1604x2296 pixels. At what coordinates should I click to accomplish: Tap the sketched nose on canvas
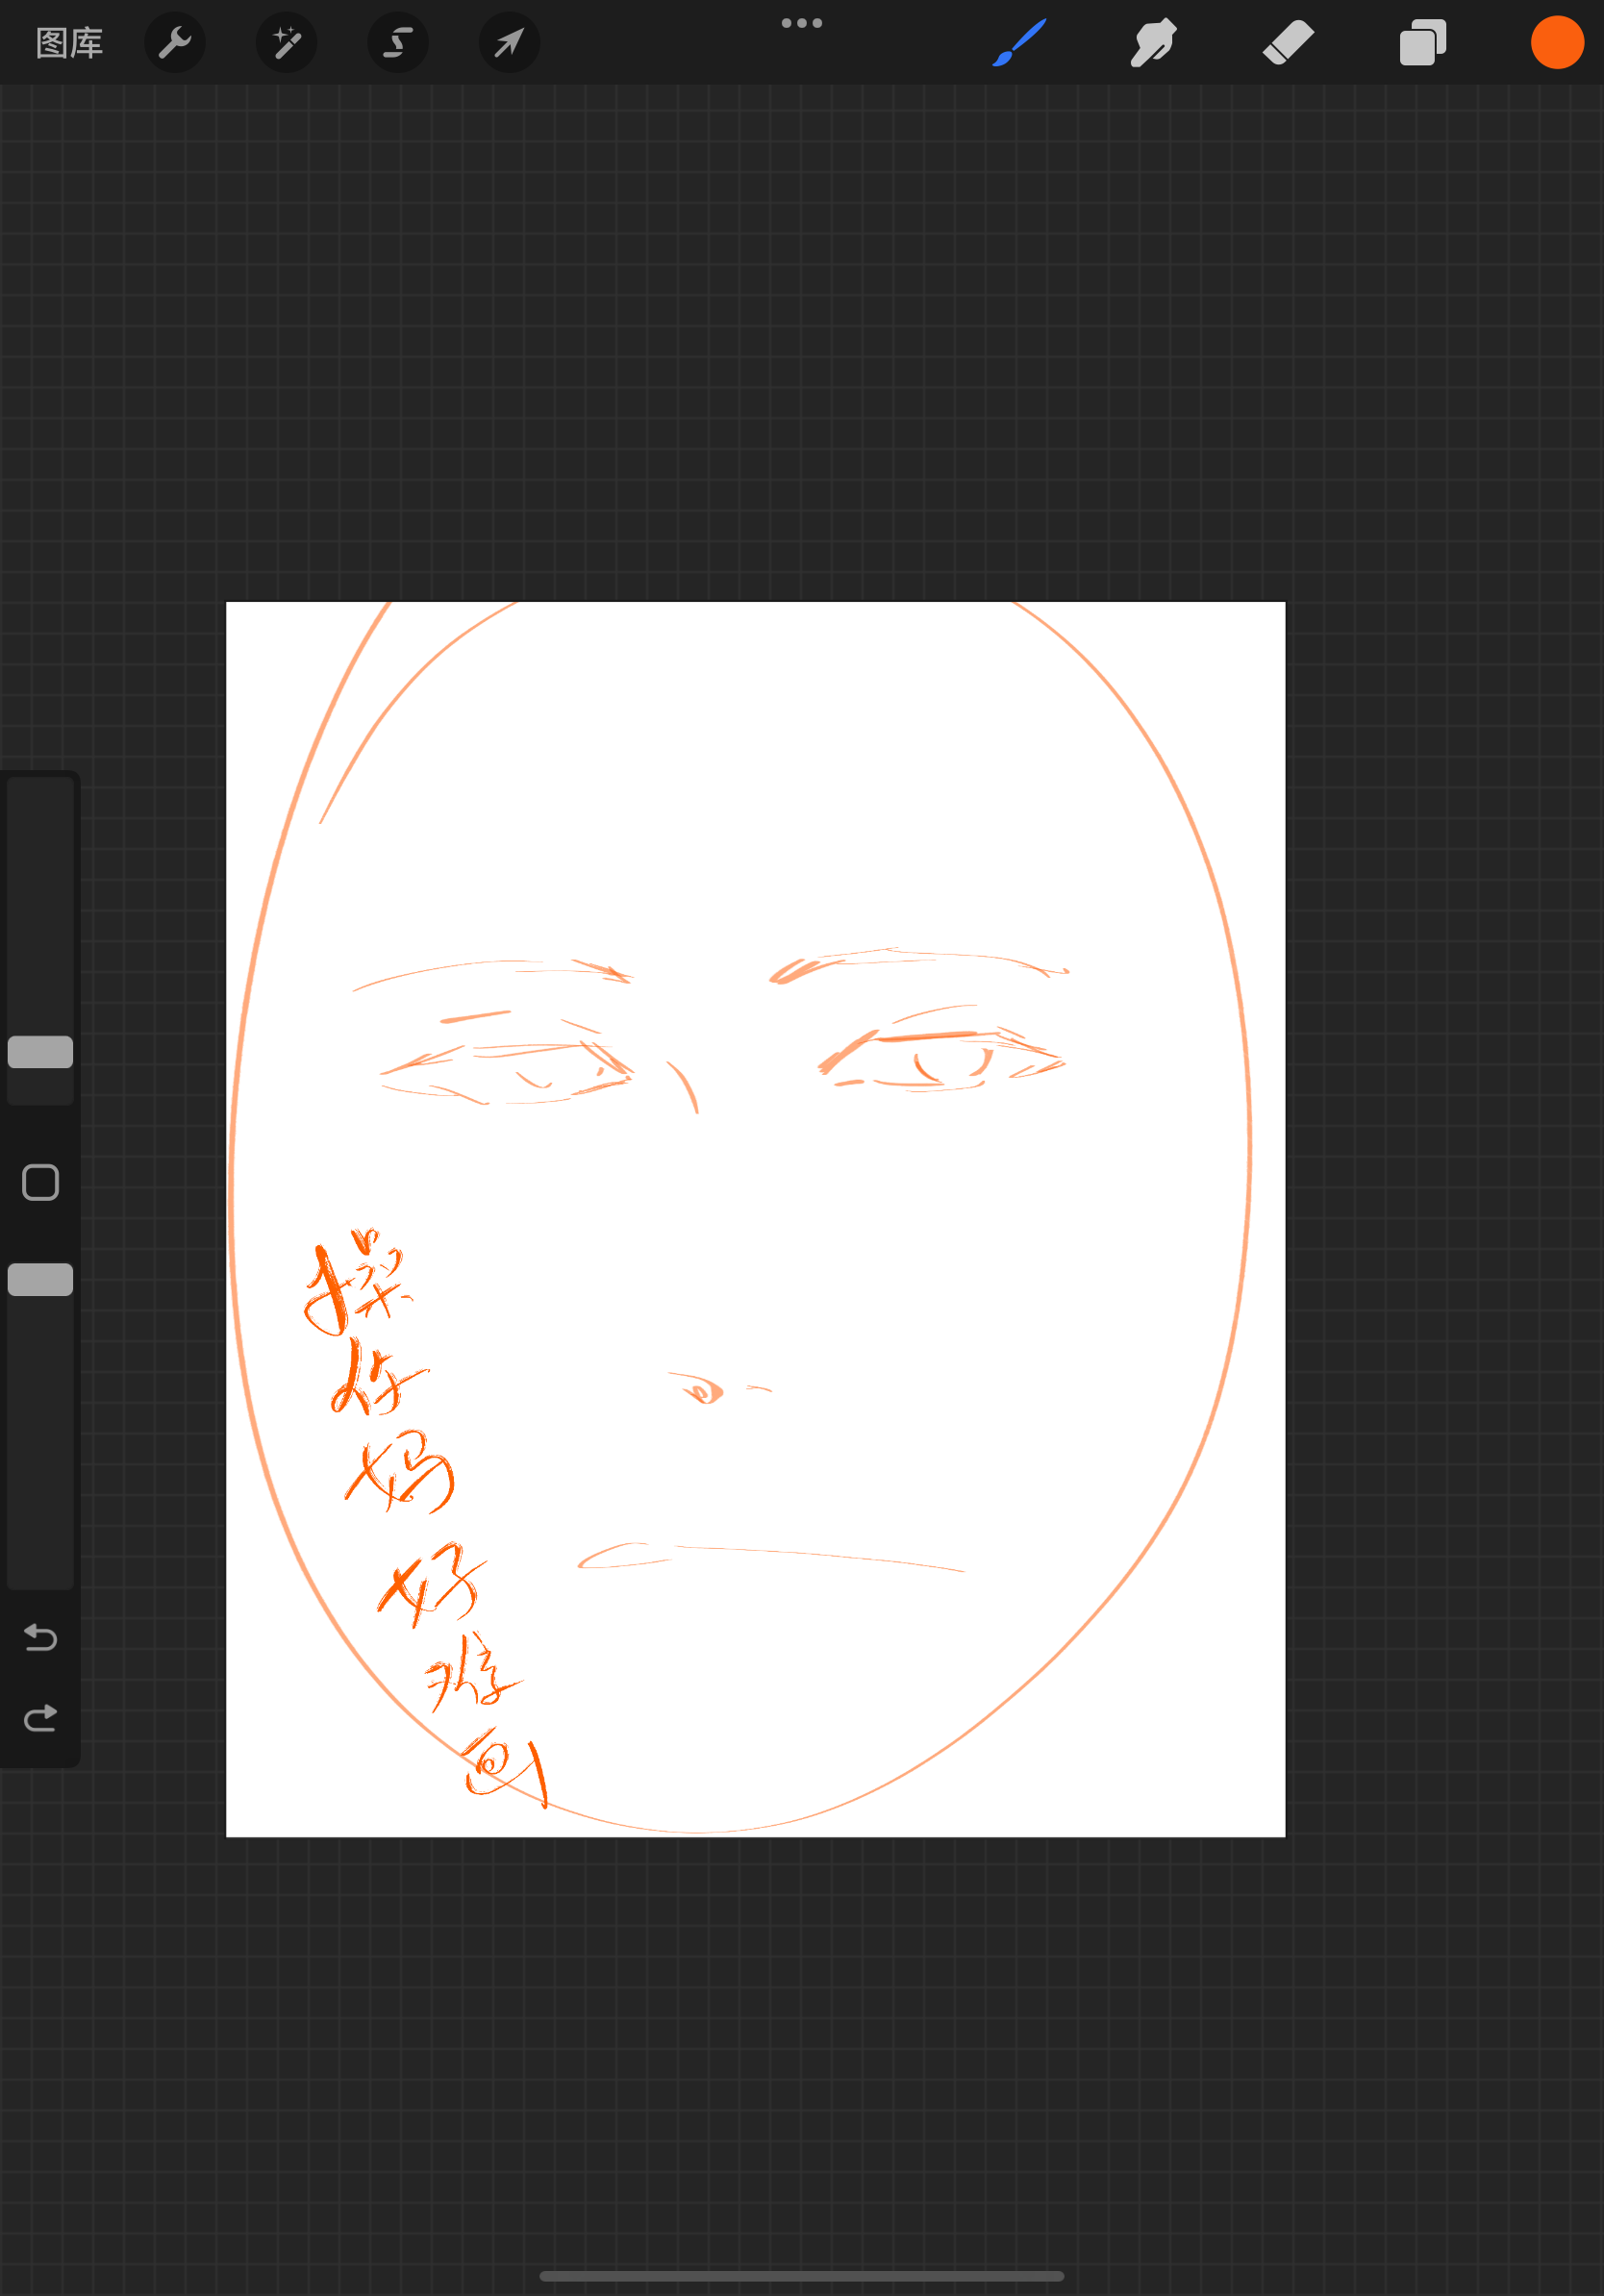[706, 1390]
